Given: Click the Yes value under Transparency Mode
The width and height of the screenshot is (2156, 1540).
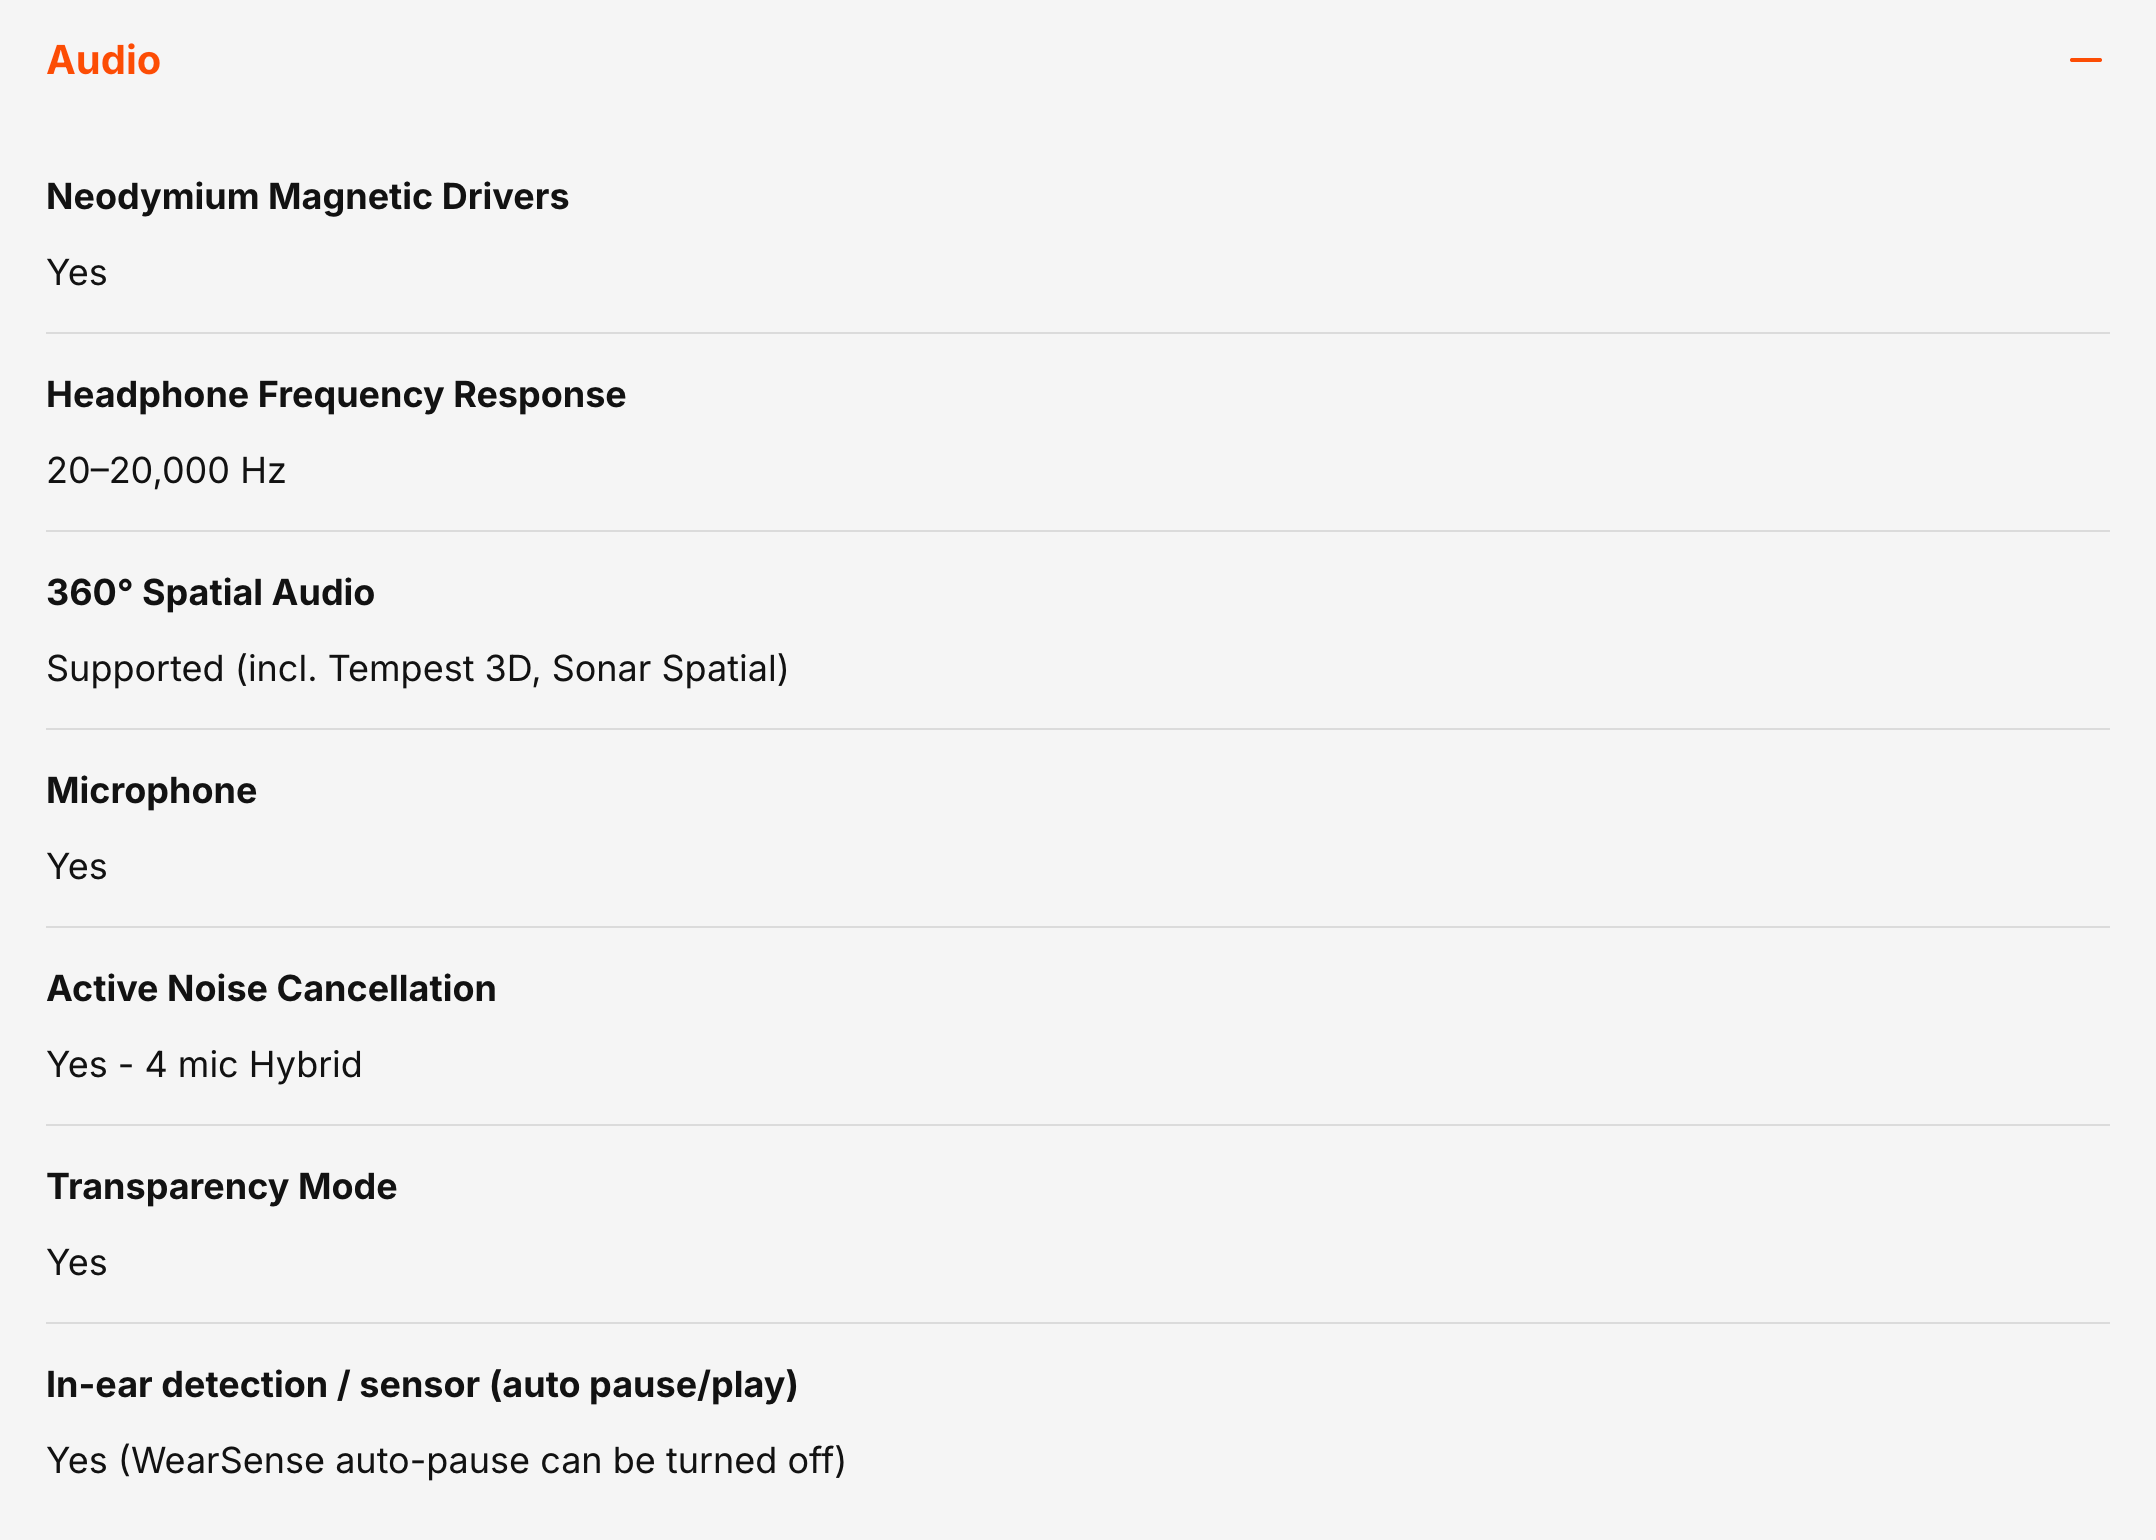Looking at the screenshot, I should click(77, 1262).
